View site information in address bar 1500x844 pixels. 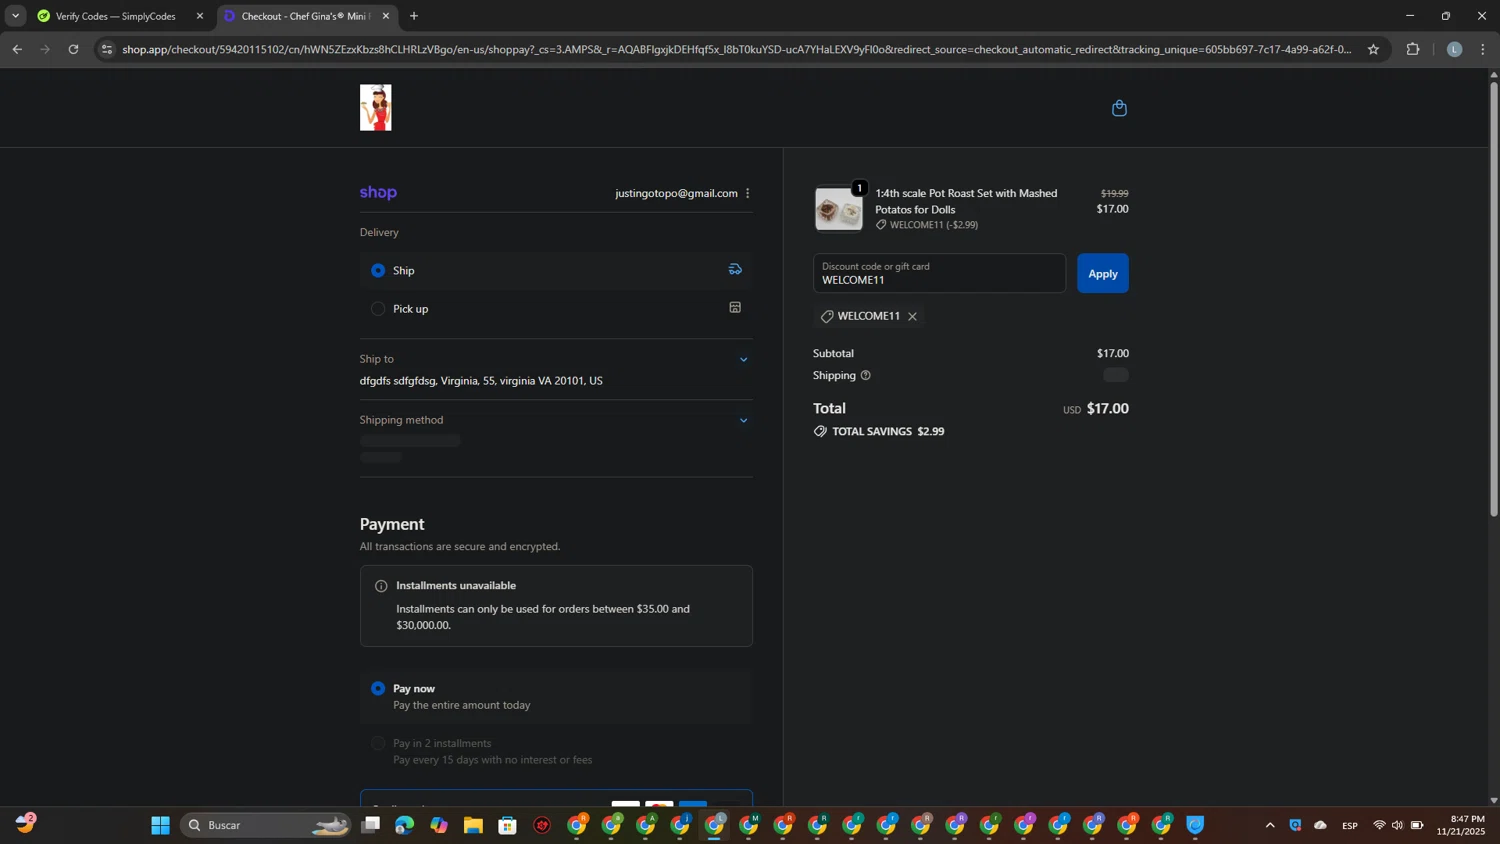pos(107,49)
